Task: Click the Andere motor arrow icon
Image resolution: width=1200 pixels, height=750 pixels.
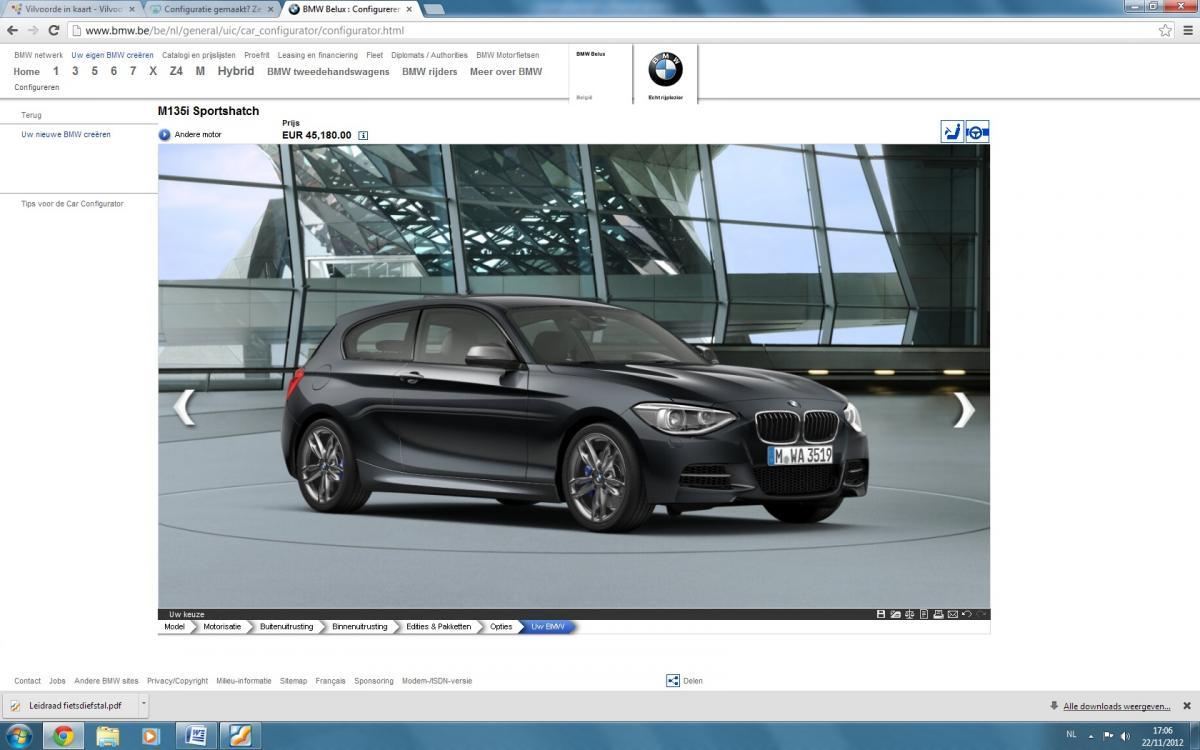Action: 165,134
